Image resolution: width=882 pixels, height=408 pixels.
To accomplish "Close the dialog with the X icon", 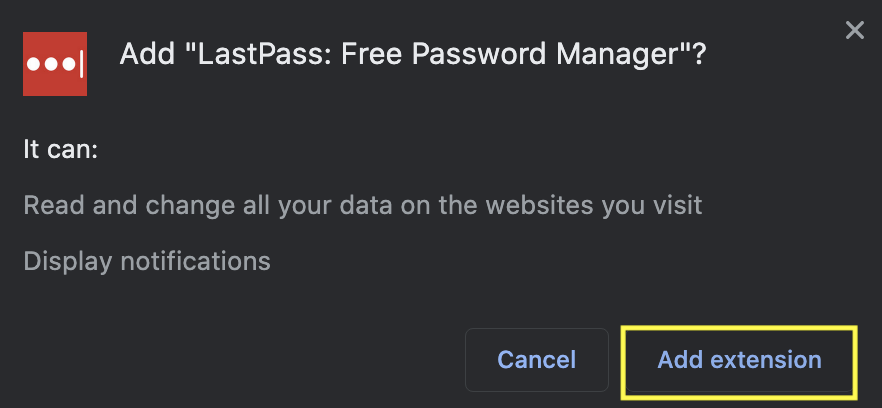I will (x=854, y=30).
